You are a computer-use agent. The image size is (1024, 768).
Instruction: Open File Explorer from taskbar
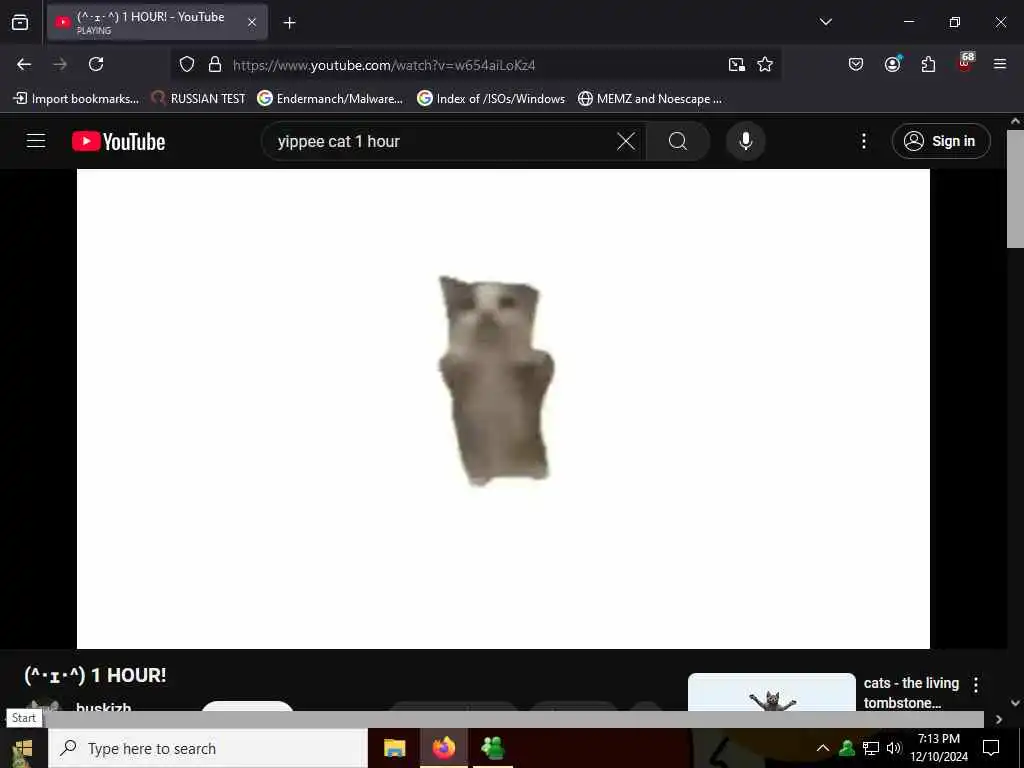point(394,748)
